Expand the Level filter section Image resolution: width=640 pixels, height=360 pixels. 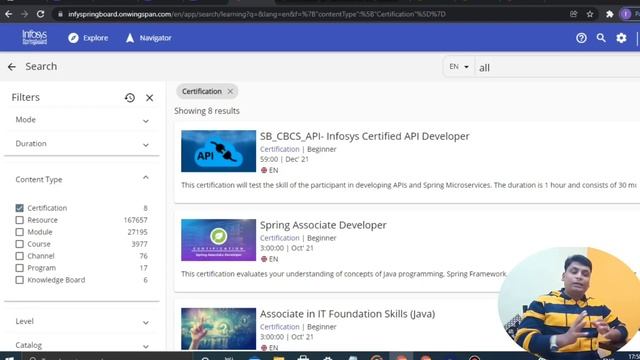pos(82,322)
